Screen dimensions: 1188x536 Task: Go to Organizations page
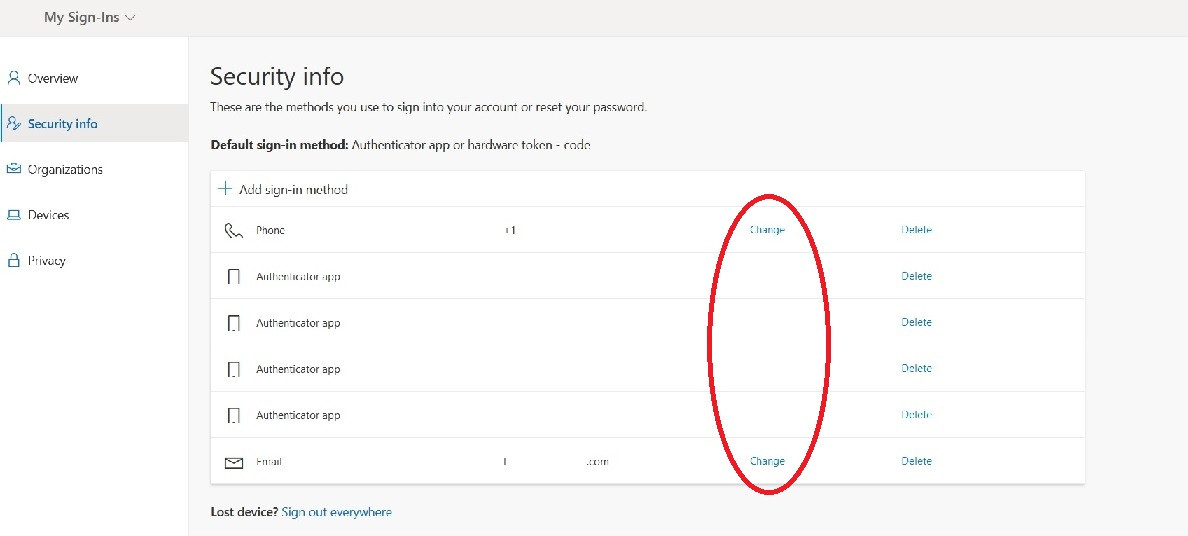click(x=64, y=169)
